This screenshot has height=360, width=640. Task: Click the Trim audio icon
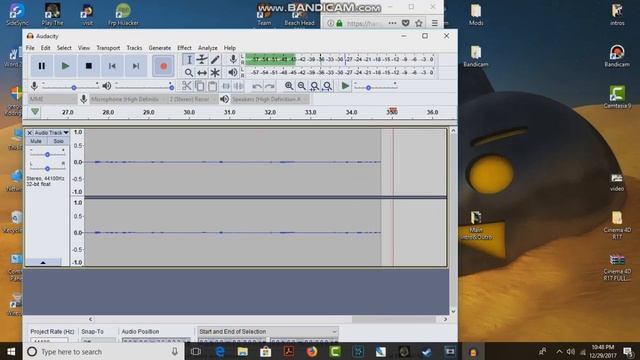coord(226,86)
